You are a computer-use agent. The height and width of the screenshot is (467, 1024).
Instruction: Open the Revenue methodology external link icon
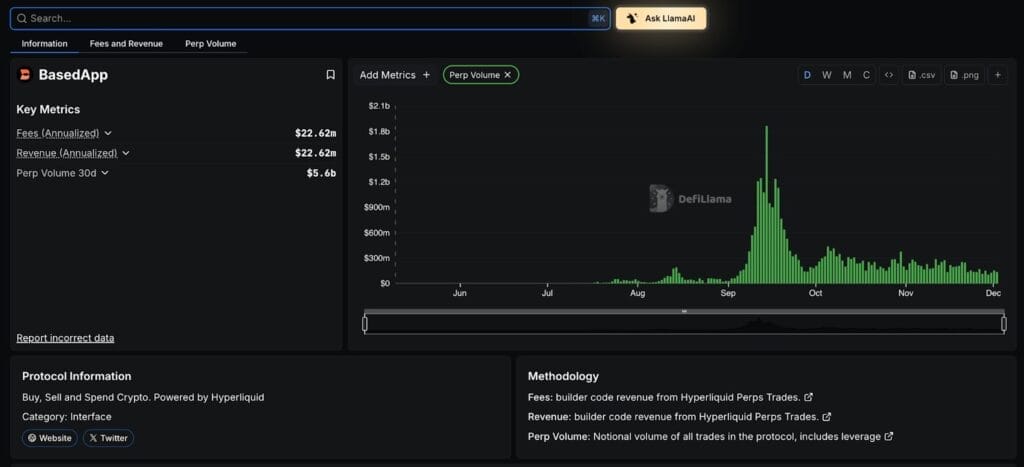tap(827, 417)
